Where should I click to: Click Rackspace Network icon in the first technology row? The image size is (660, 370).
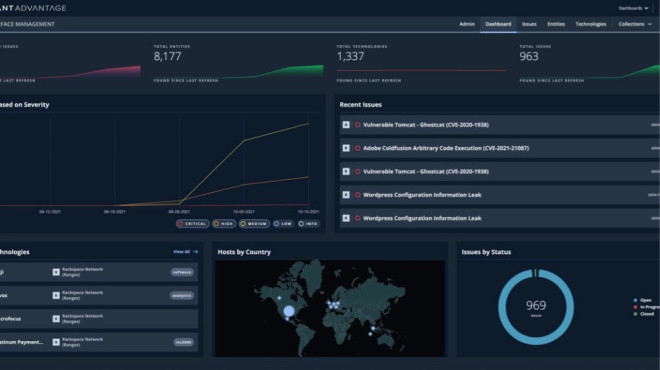pyautogui.click(x=56, y=272)
